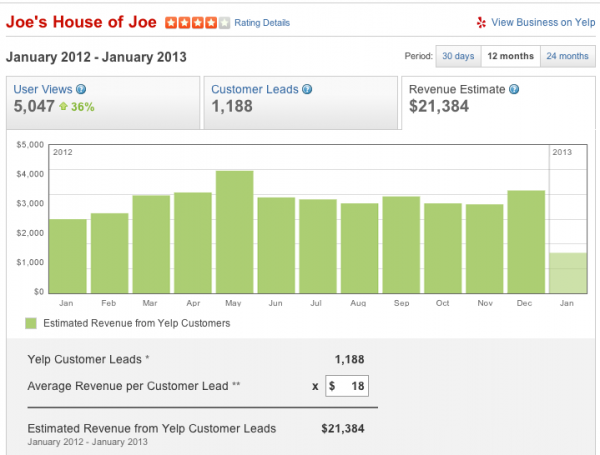Viewport: 600px width, 455px height.
Task: Click the May 2012 revenue bar
Action: pos(235,232)
